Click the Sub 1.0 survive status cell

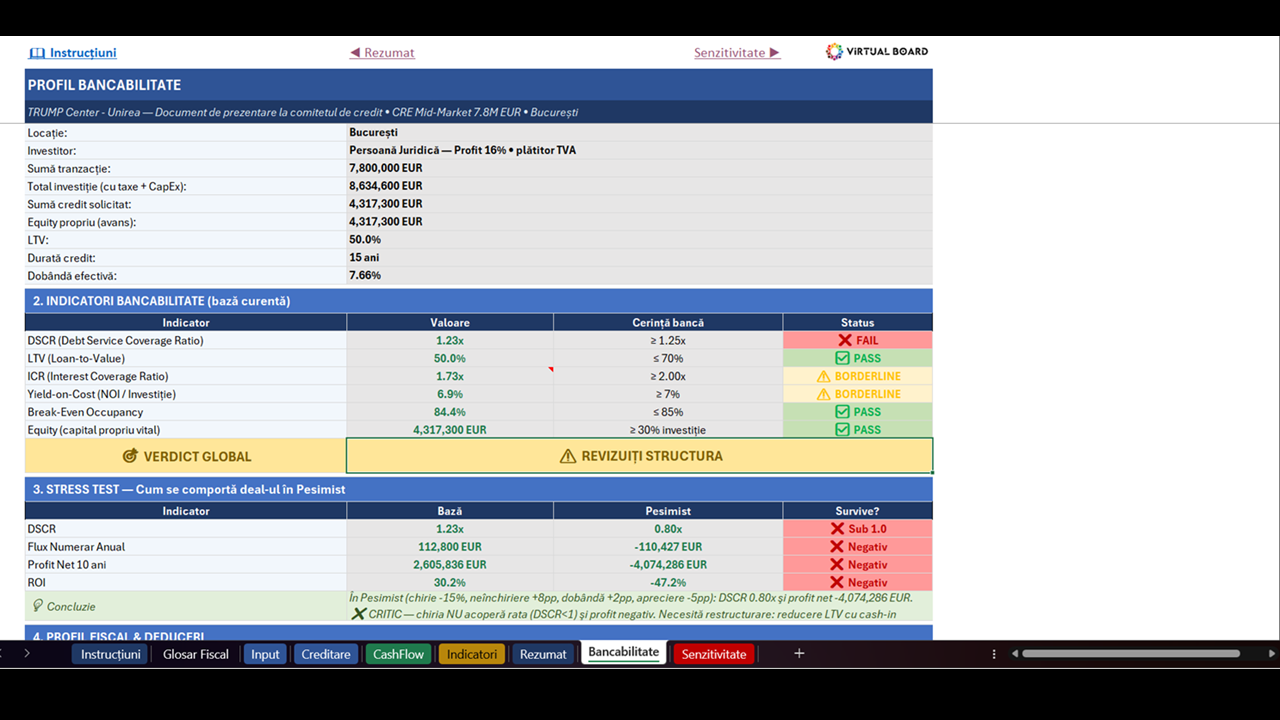point(858,529)
